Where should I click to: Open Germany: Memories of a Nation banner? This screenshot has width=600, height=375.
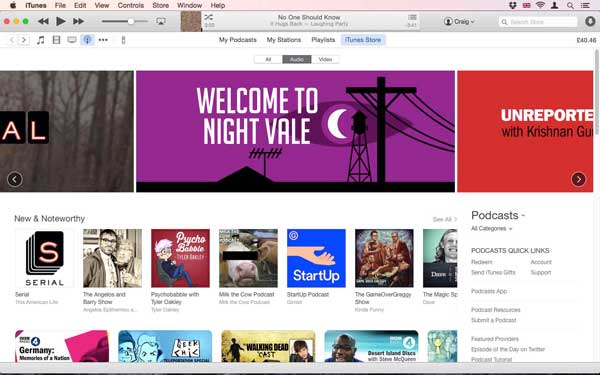point(62,346)
